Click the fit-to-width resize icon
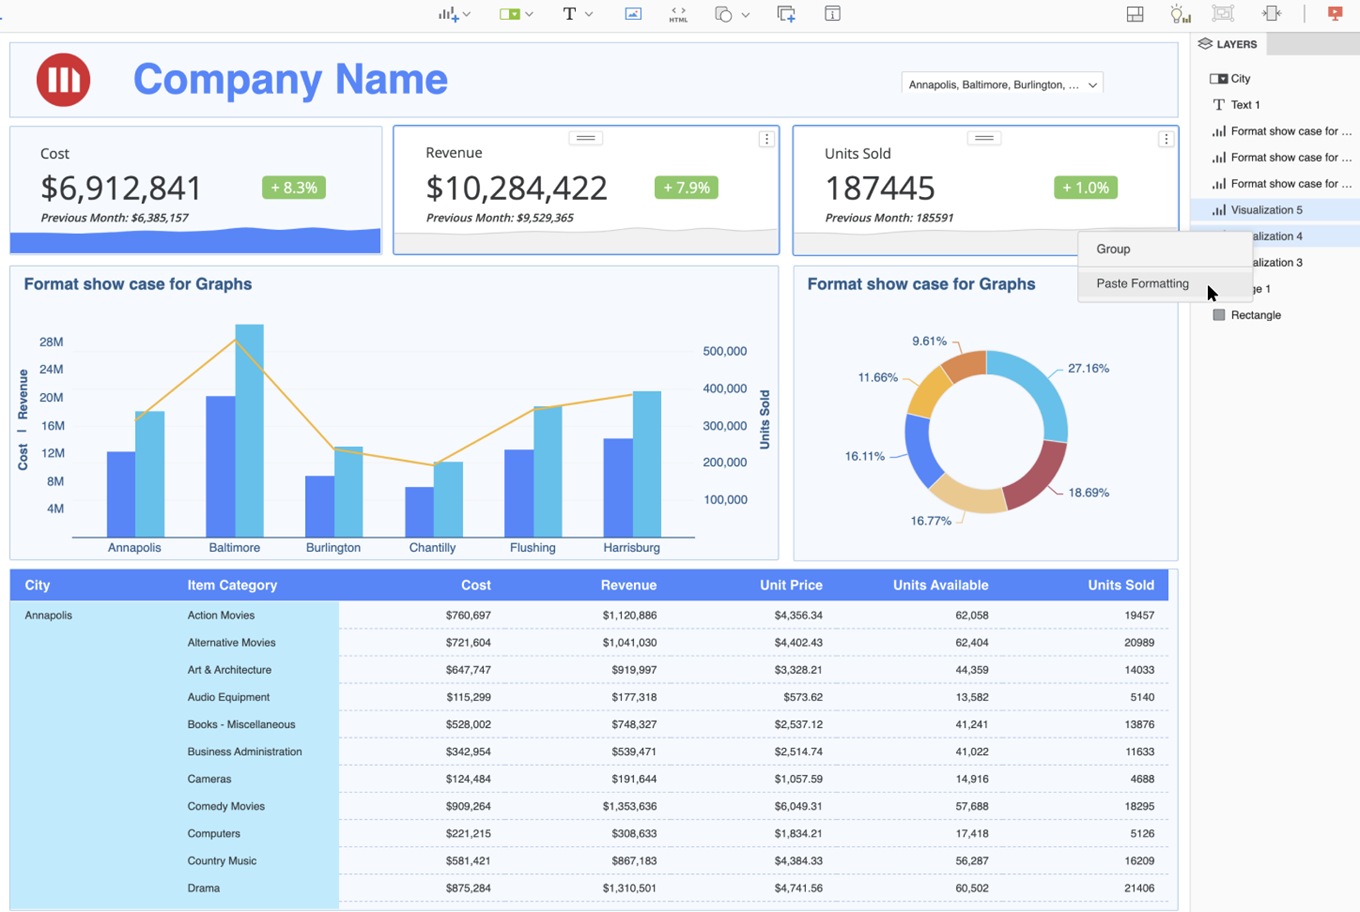This screenshot has width=1360, height=912. (x=1271, y=14)
